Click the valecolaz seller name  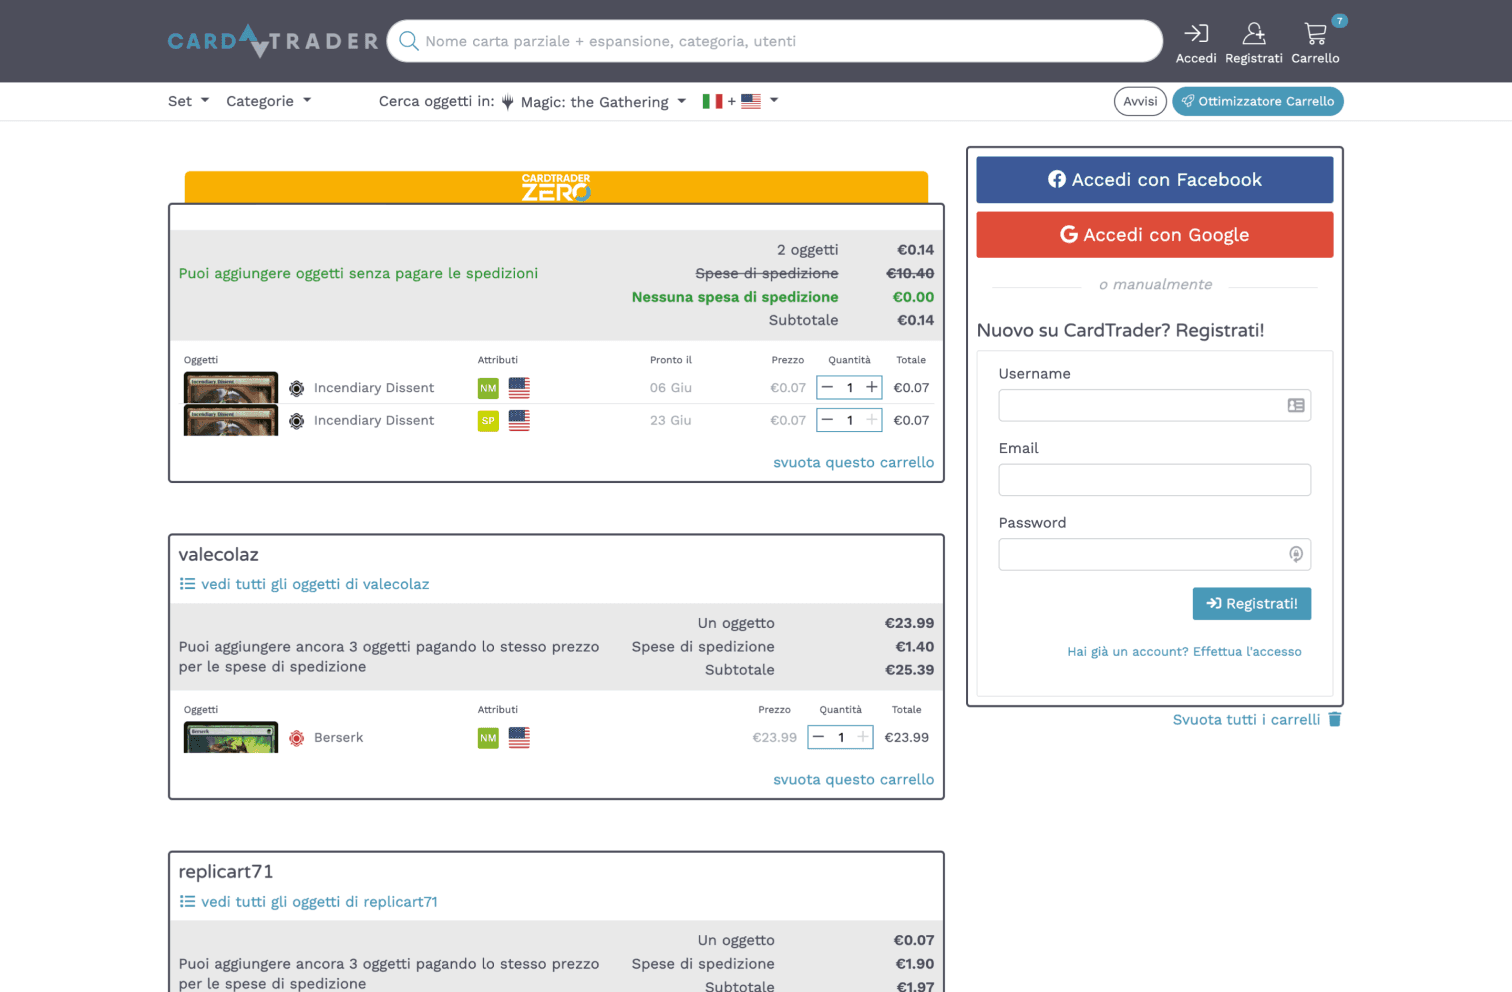click(218, 555)
